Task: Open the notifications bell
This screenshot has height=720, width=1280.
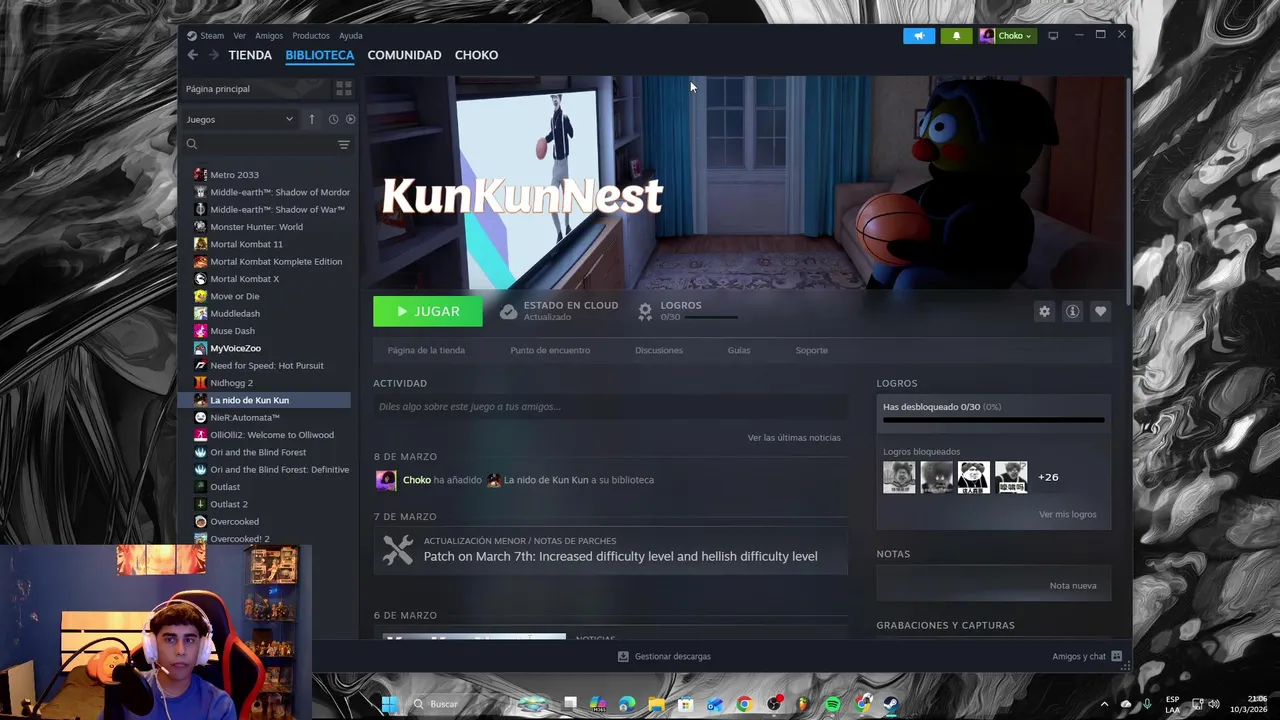Action: tap(956, 36)
